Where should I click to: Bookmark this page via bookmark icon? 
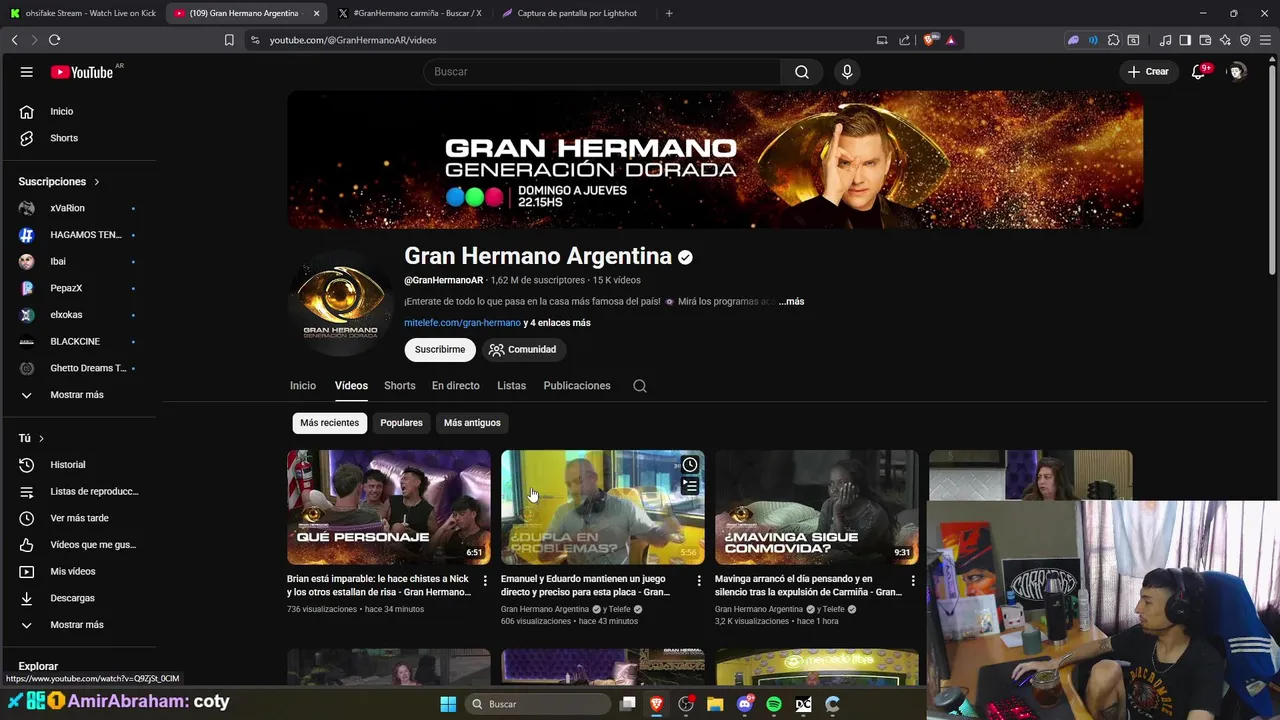click(229, 40)
